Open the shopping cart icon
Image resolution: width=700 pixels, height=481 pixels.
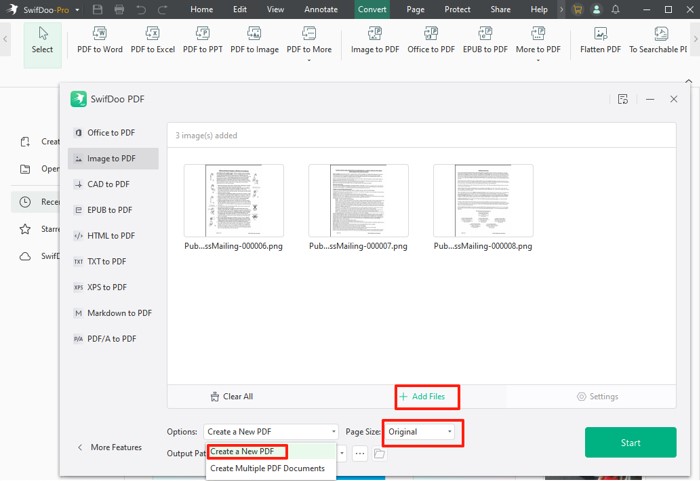pyautogui.click(x=578, y=9)
